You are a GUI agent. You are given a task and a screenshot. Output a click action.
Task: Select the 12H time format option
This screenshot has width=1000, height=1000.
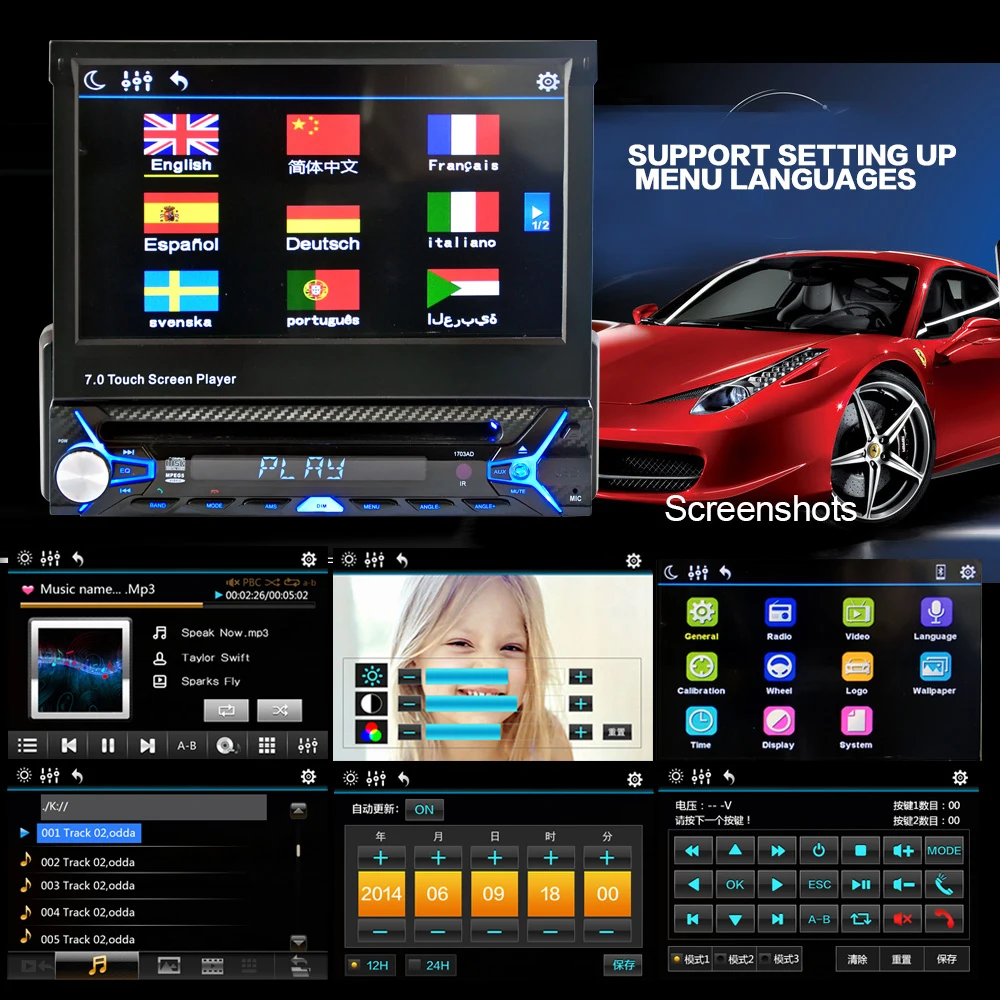point(370,965)
